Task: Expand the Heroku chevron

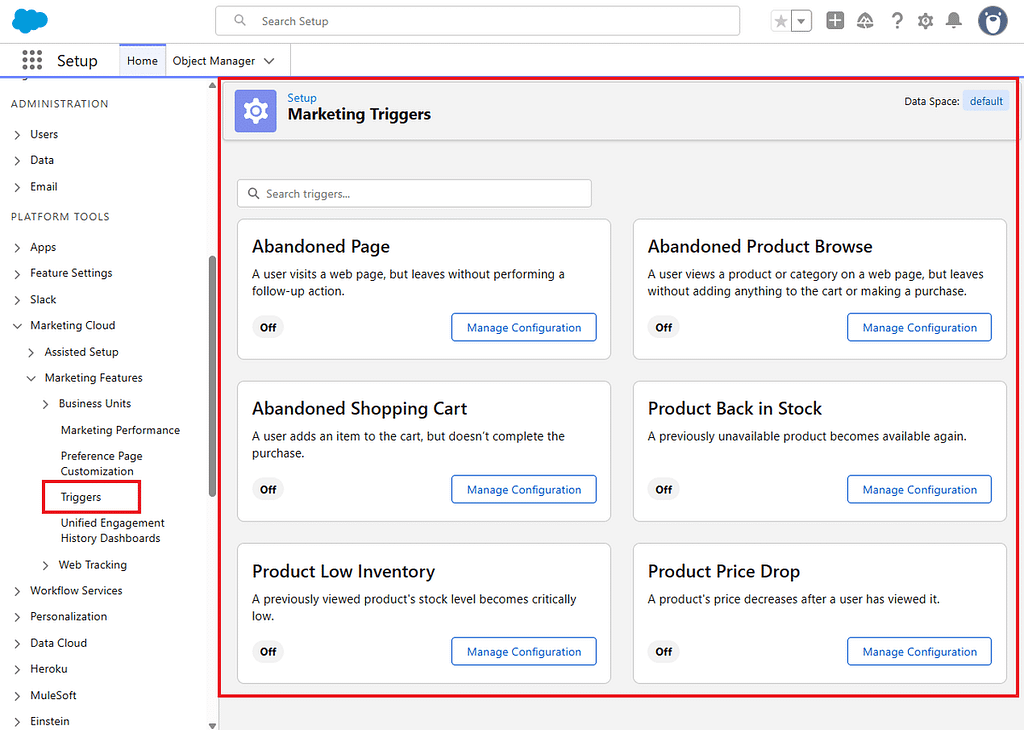Action: click(17, 669)
